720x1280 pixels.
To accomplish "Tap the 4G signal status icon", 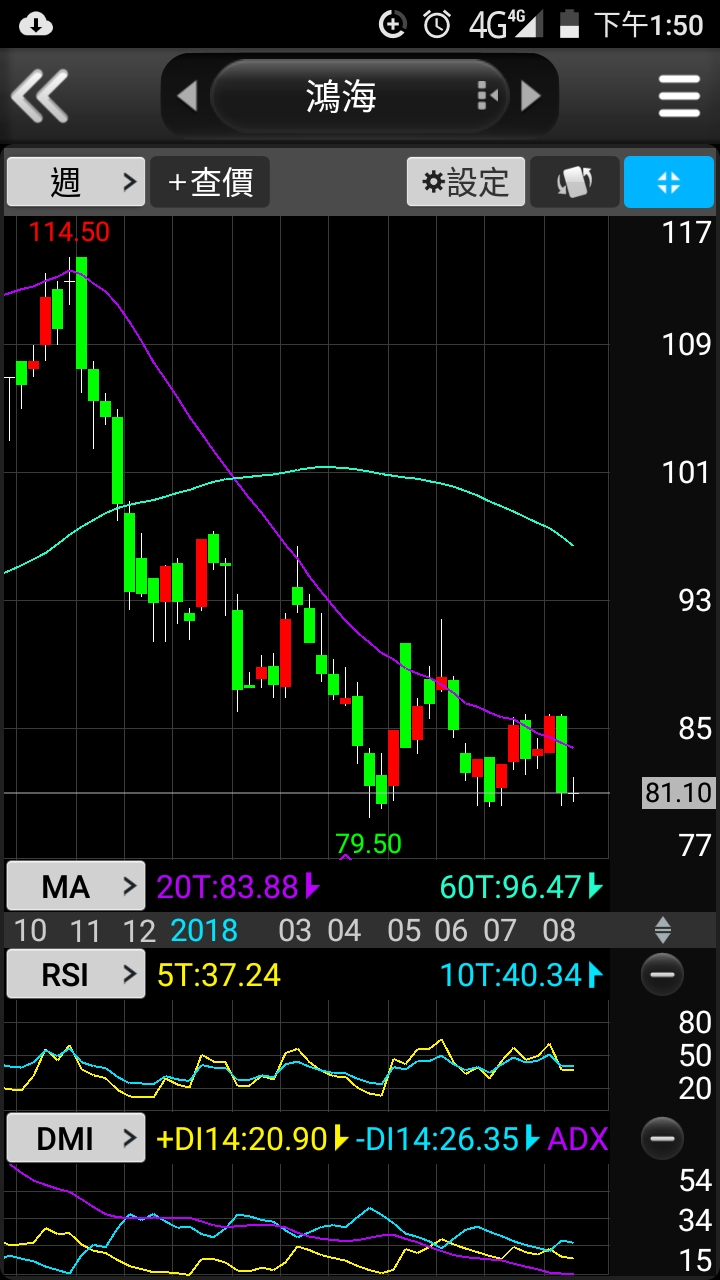I will 506,23.
